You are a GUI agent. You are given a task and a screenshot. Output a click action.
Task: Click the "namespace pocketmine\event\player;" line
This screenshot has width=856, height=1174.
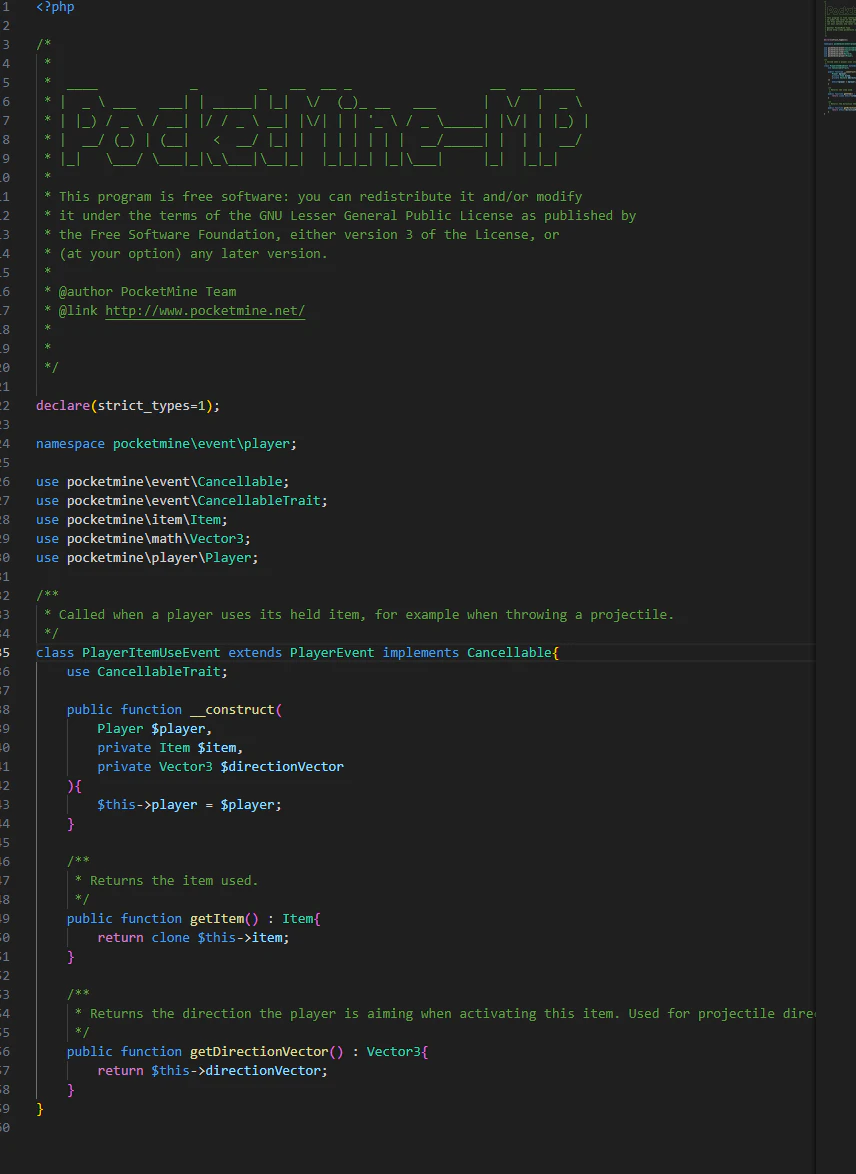click(x=166, y=444)
